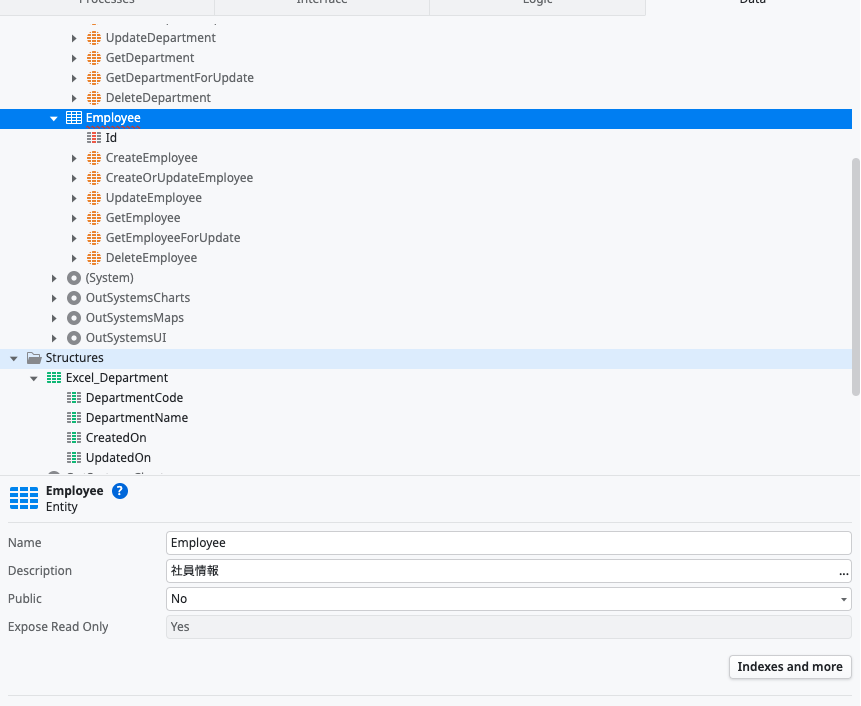Viewport: 861px width, 706px height.
Task: Click the Employee entity table icon
Action: (74, 117)
